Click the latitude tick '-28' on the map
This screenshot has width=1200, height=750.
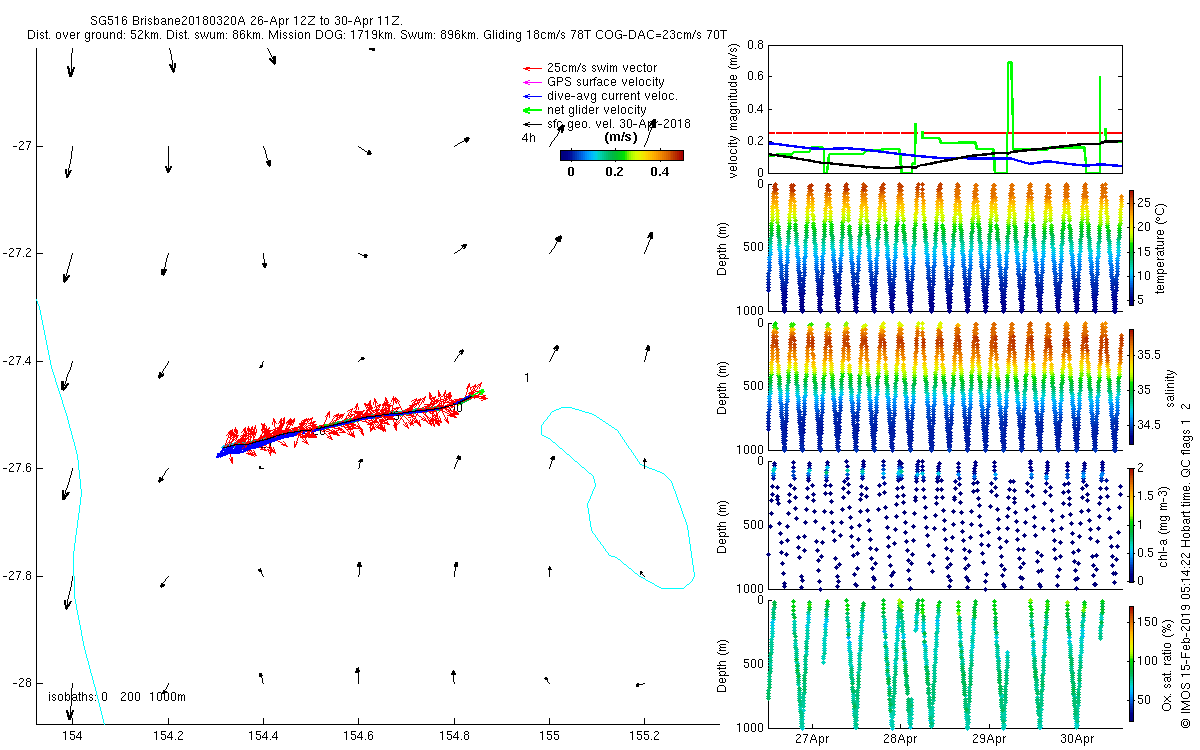[x=23, y=683]
